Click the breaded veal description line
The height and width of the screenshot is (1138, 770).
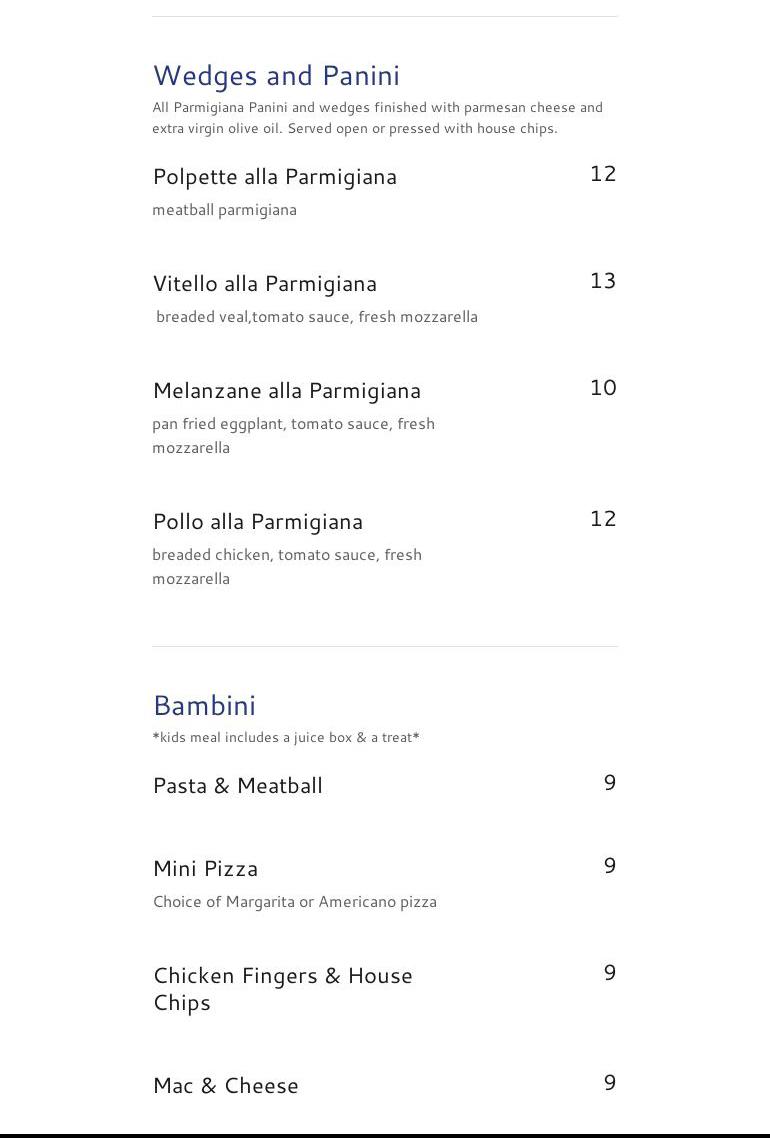pyautogui.click(x=317, y=317)
